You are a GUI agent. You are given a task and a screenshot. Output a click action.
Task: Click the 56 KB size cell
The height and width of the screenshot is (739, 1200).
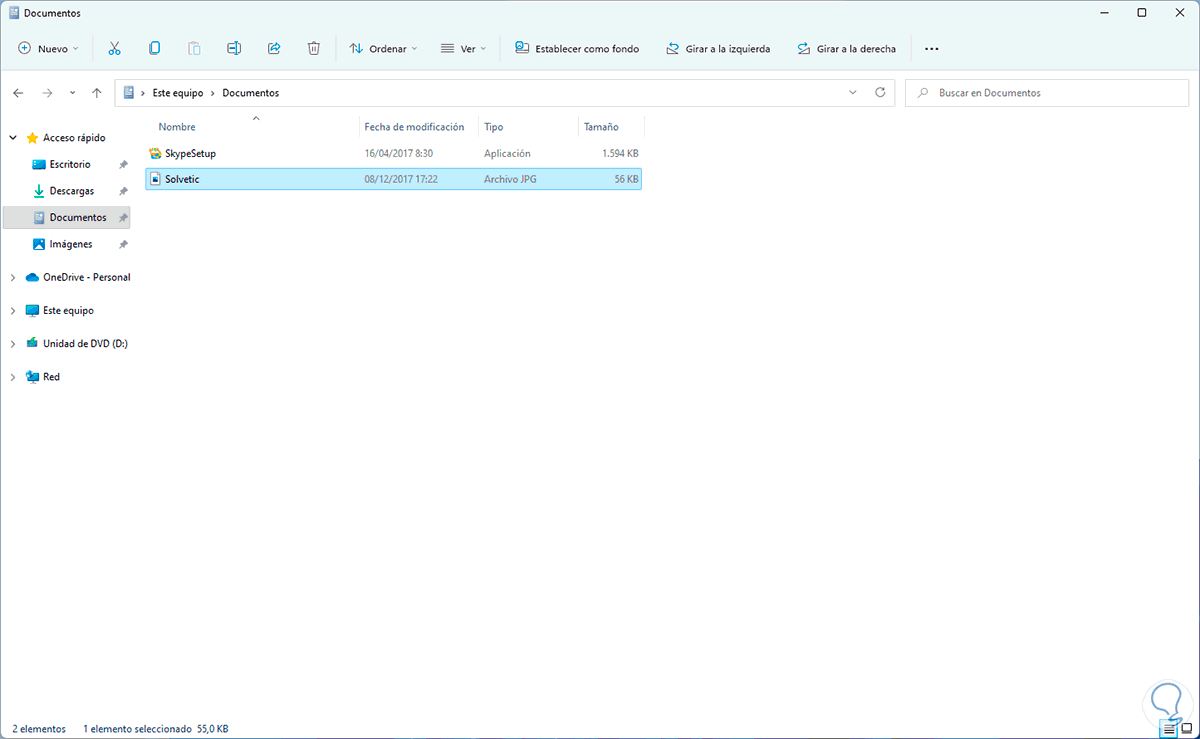626,179
